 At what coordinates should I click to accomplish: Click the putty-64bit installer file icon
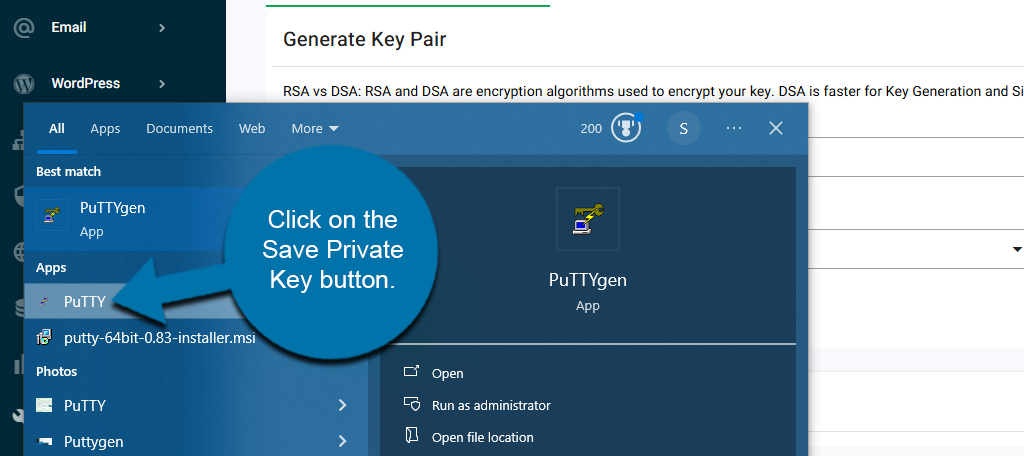pos(44,337)
